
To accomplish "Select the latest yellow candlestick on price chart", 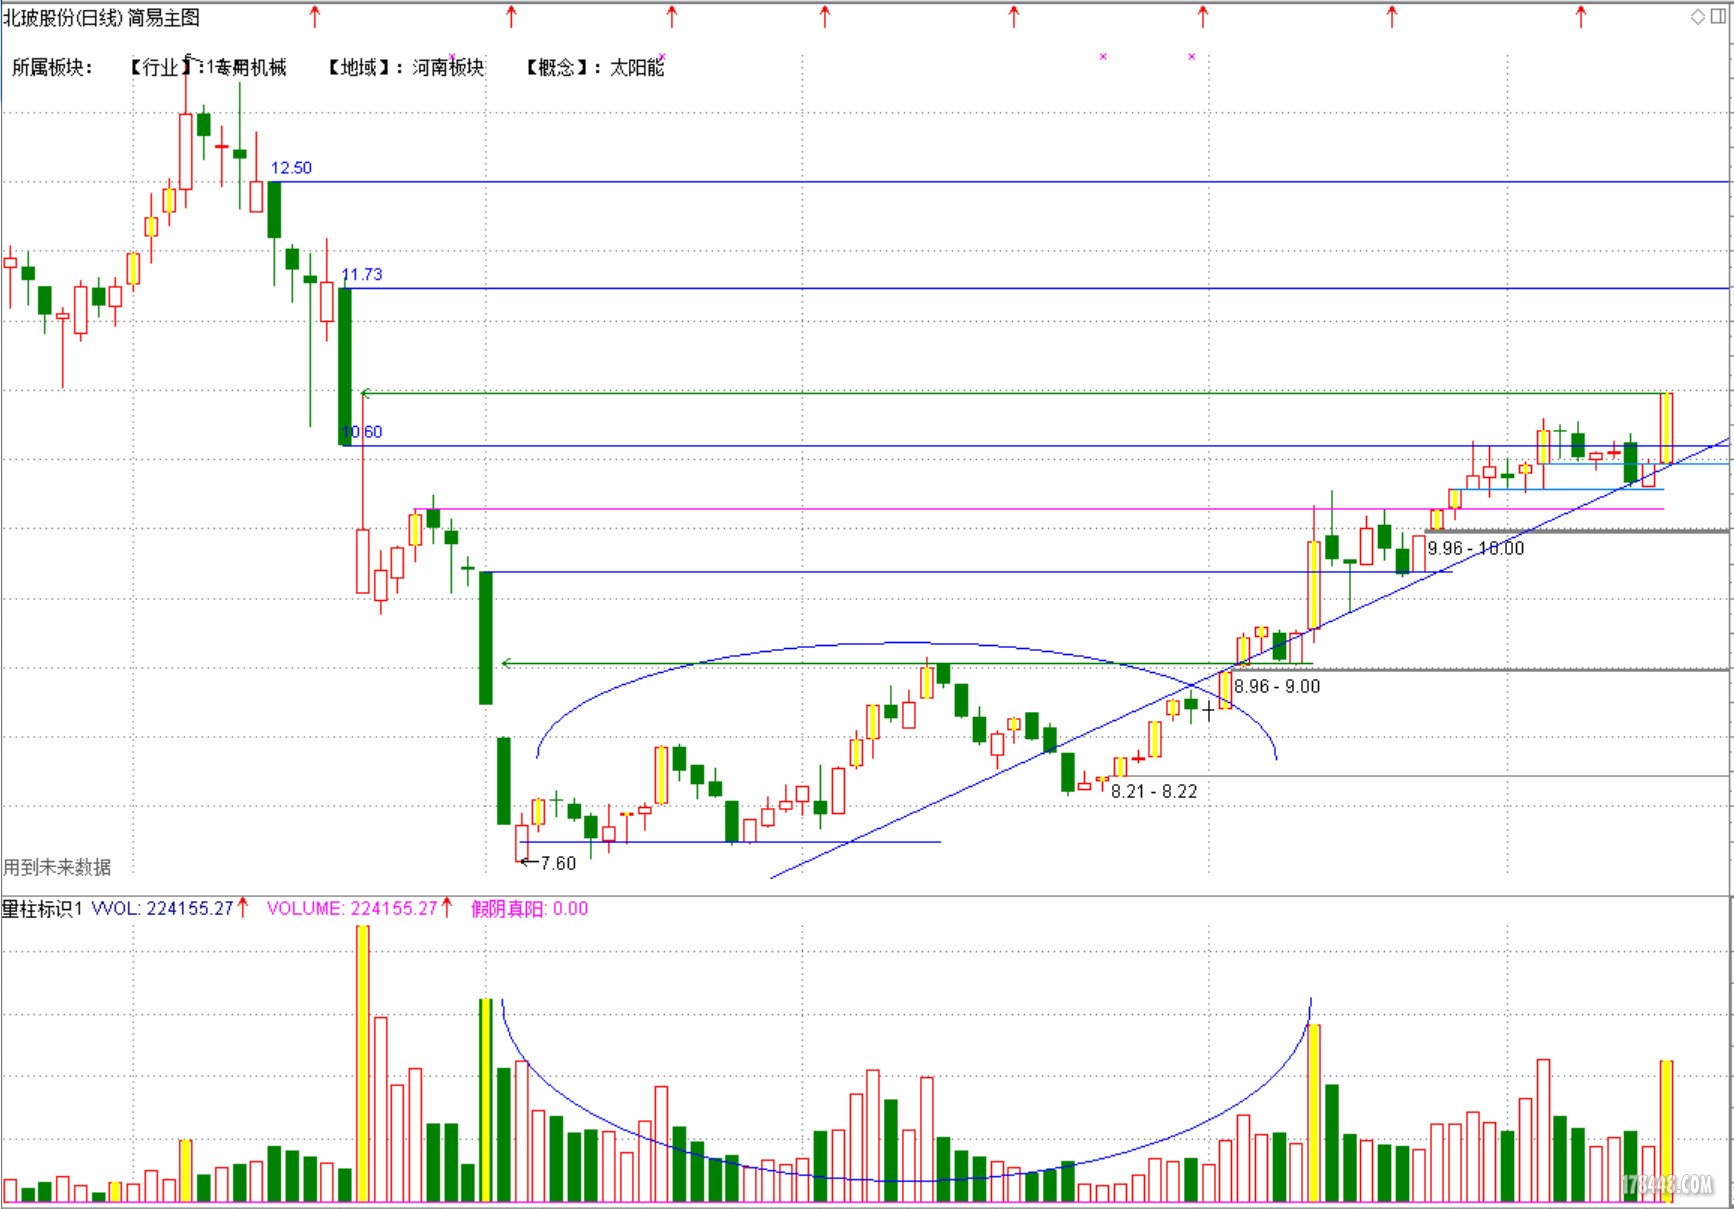I will [x=1666, y=428].
